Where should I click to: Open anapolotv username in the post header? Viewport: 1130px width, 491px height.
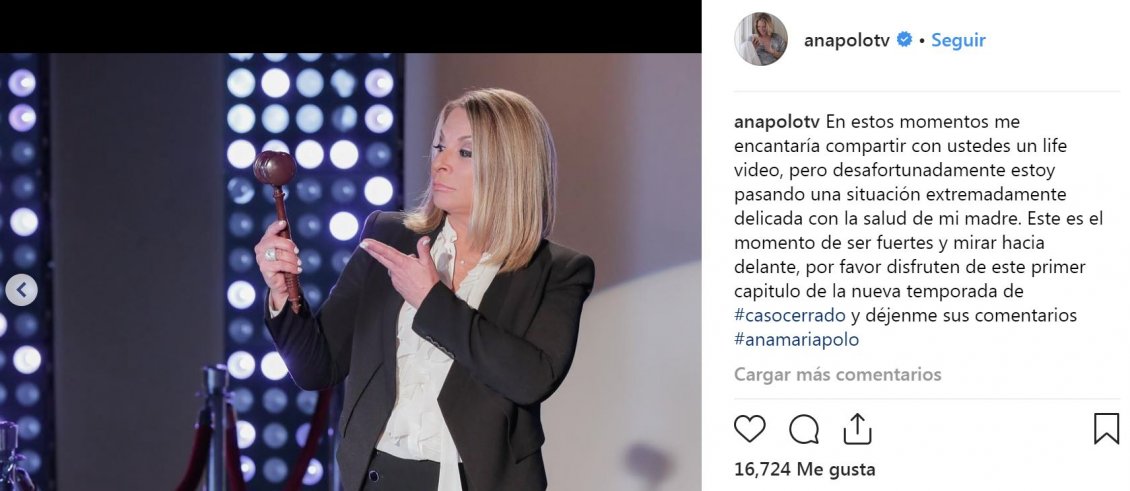(x=847, y=40)
